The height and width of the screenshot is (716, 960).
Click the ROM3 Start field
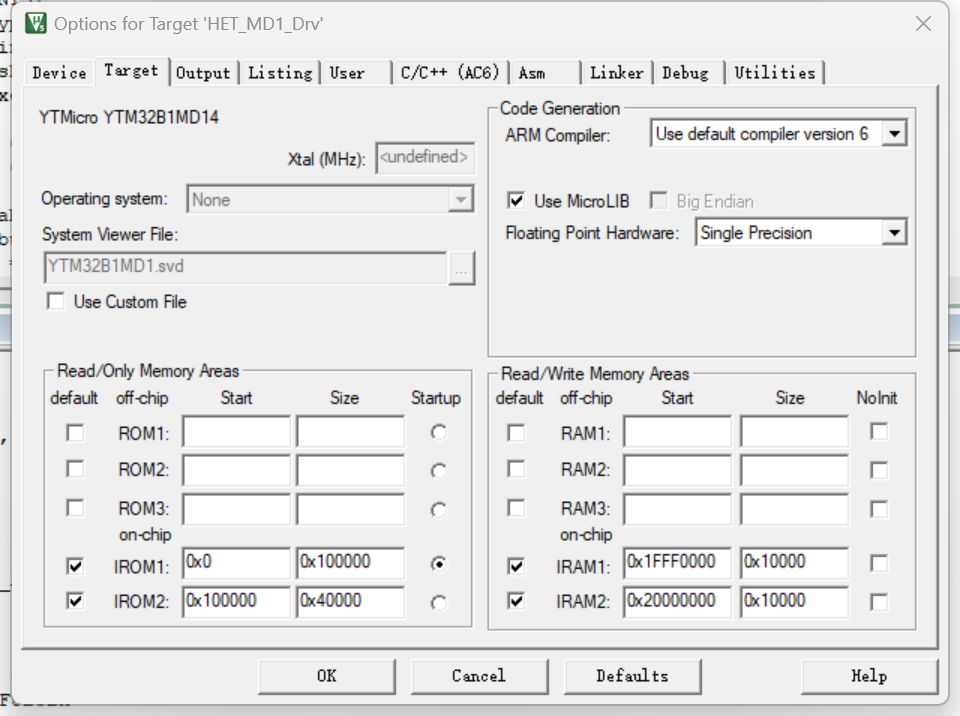(236, 510)
